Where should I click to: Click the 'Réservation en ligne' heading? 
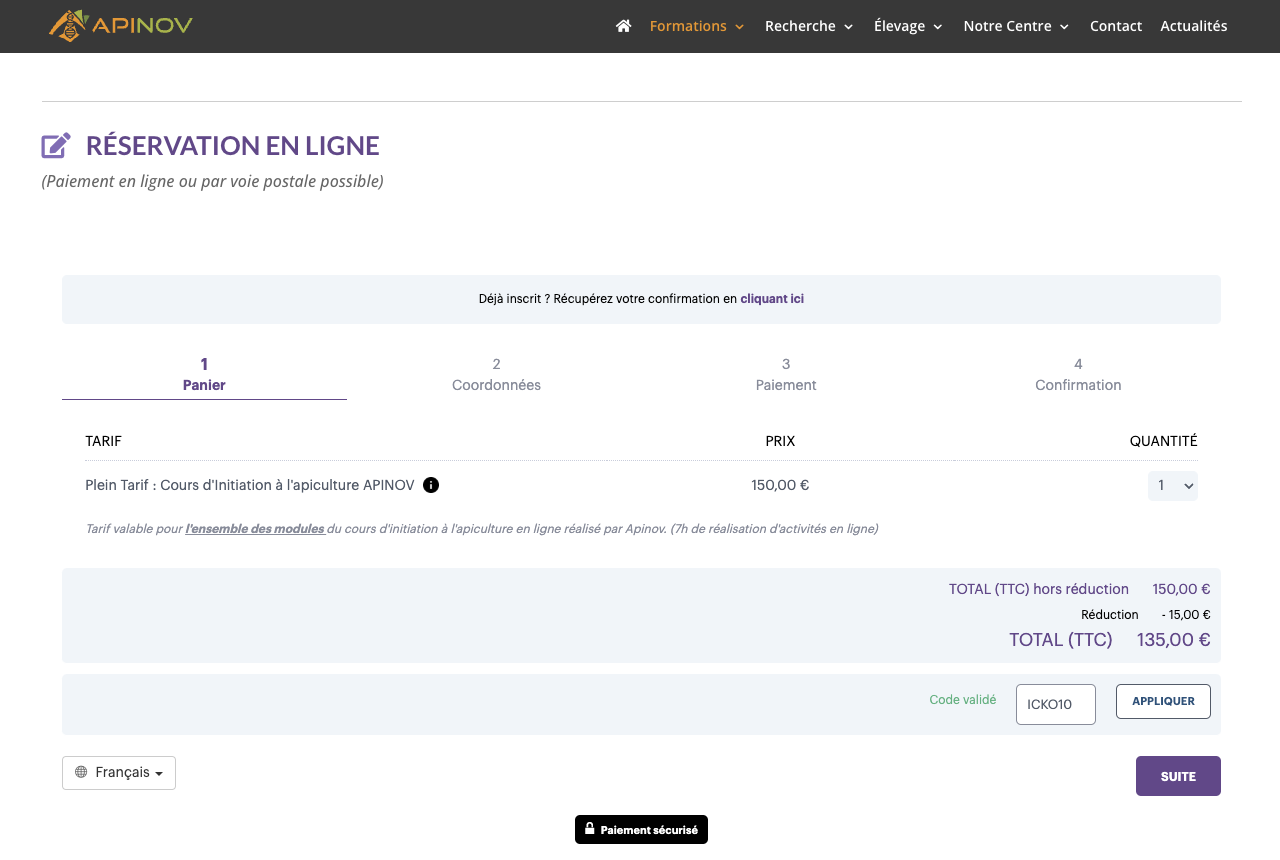[233, 146]
